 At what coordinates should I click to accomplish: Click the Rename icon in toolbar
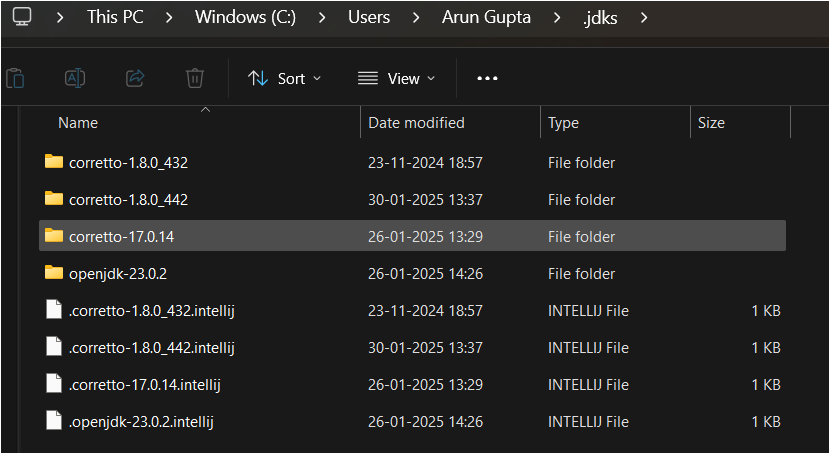pyautogui.click(x=75, y=78)
